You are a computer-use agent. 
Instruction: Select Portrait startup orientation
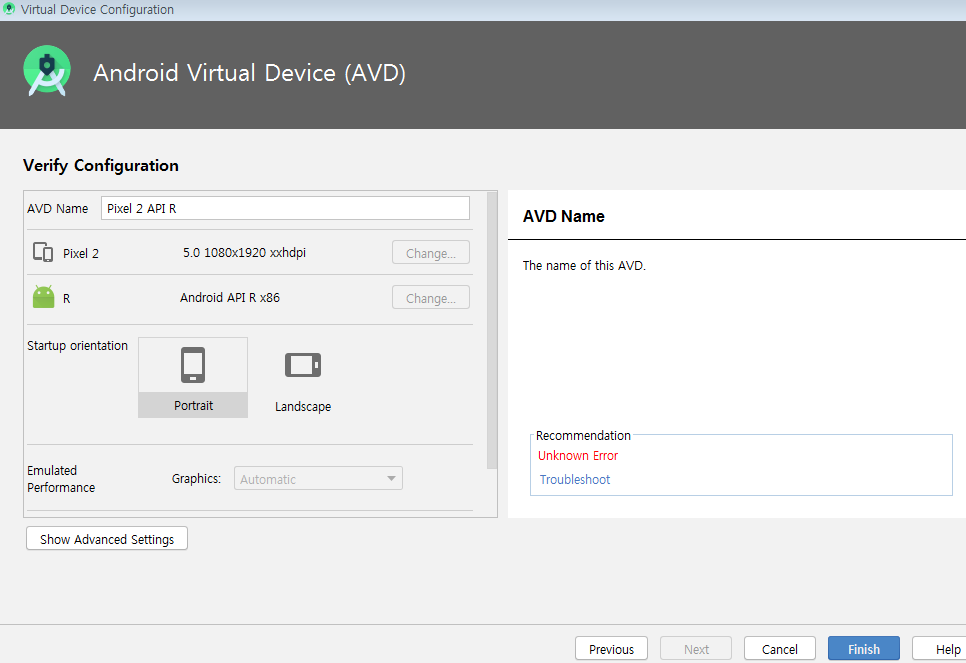point(193,377)
